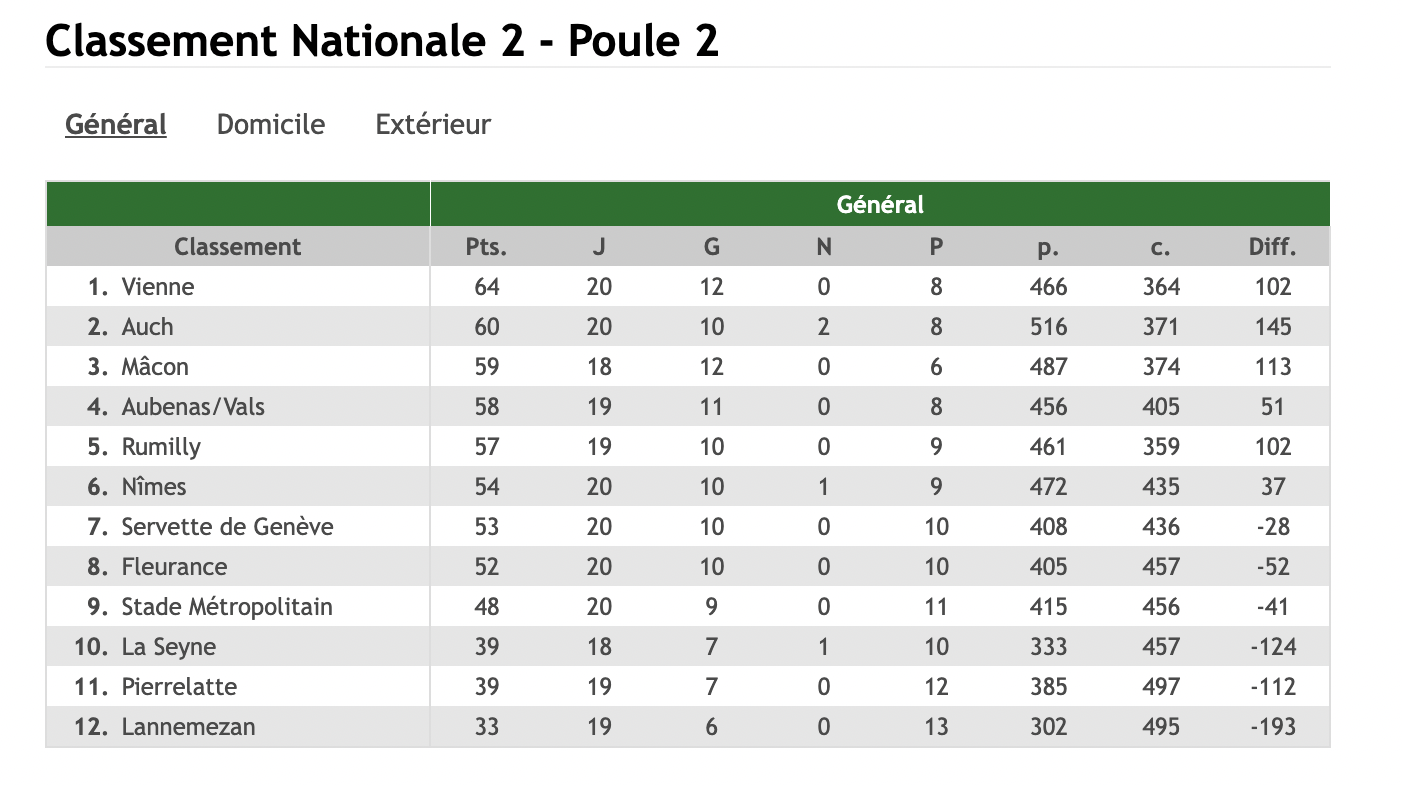
Task: Click Servette de Genève in table
Action: coord(227,527)
